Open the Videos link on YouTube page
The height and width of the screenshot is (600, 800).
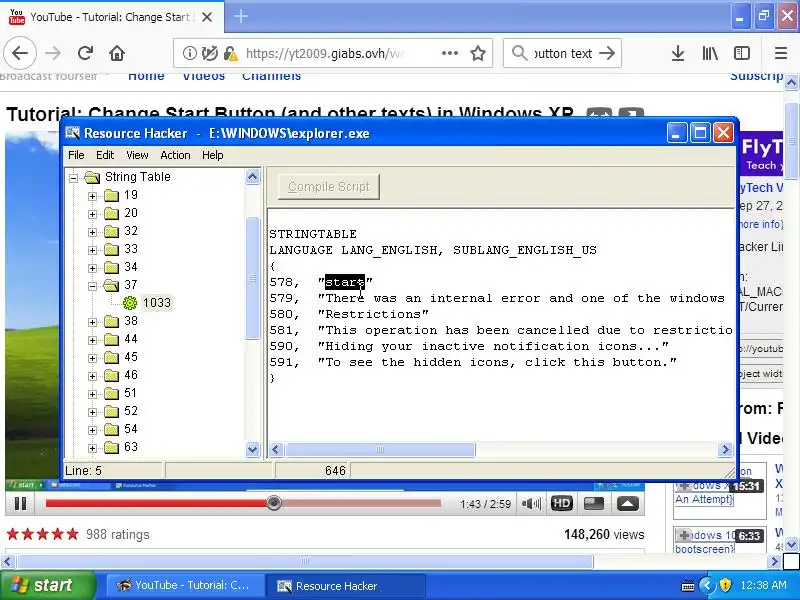pyautogui.click(x=204, y=76)
